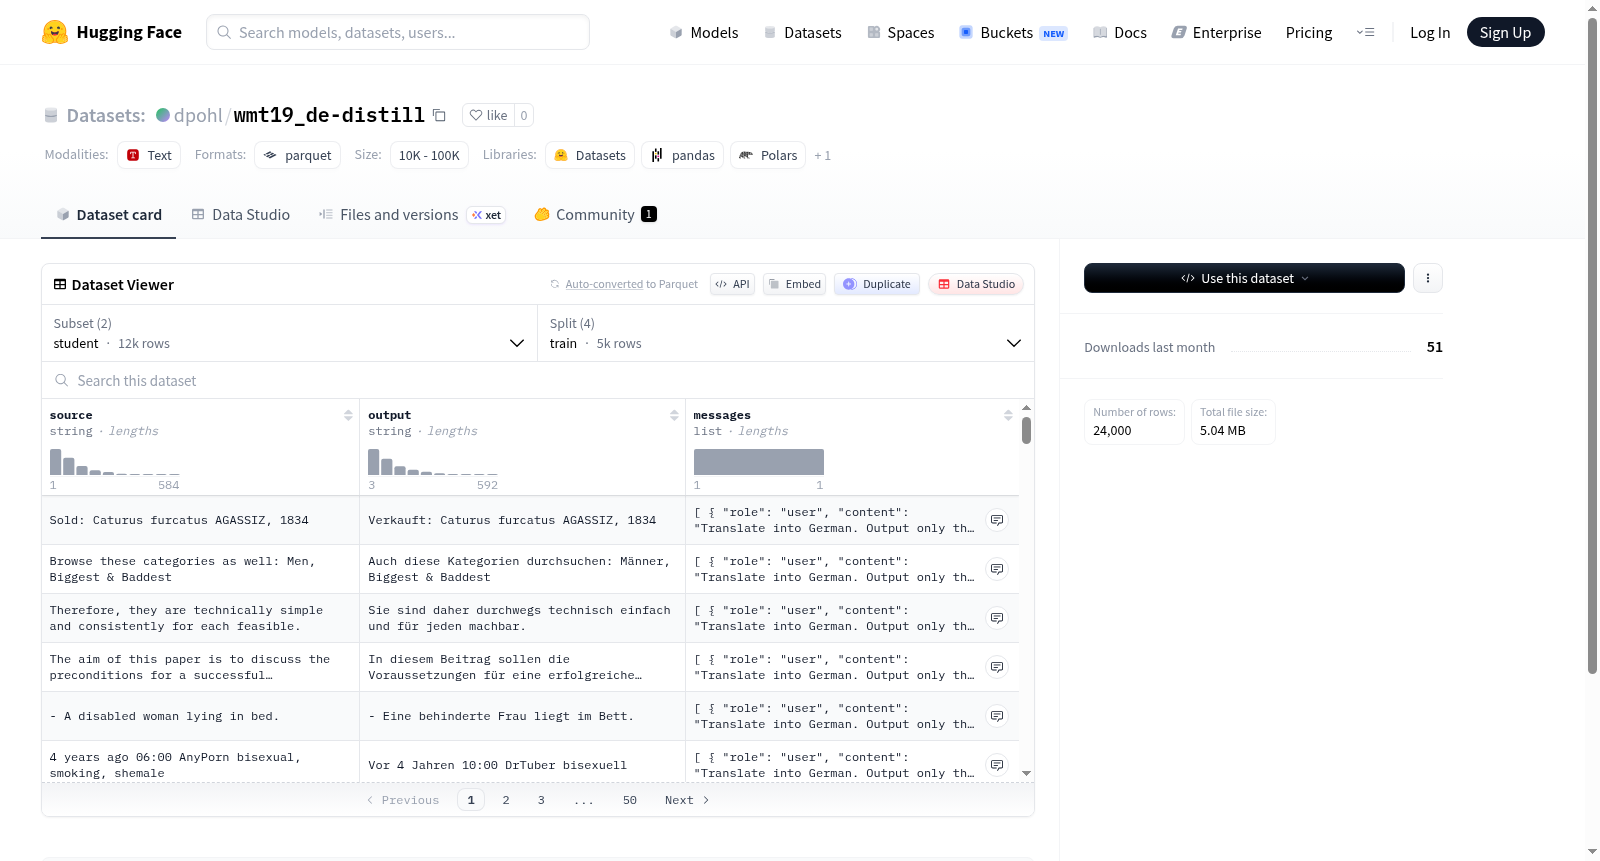Sort by the messages column arrows

[x=1008, y=415]
